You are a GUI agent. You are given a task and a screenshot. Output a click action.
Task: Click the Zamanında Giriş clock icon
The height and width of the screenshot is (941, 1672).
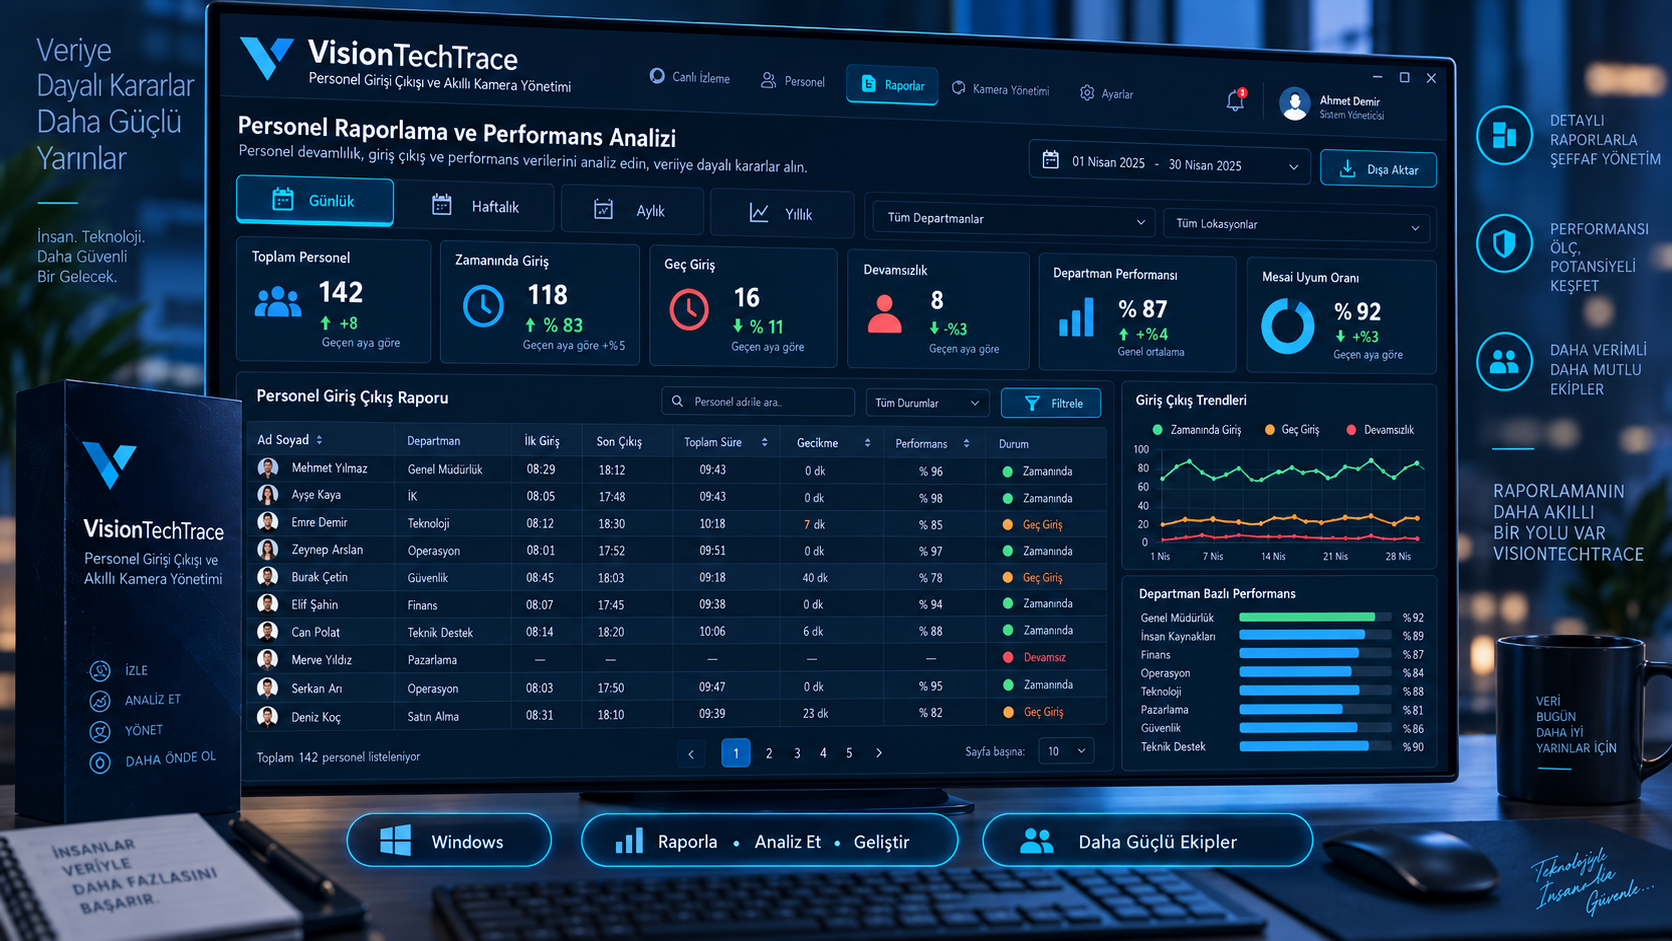click(483, 306)
